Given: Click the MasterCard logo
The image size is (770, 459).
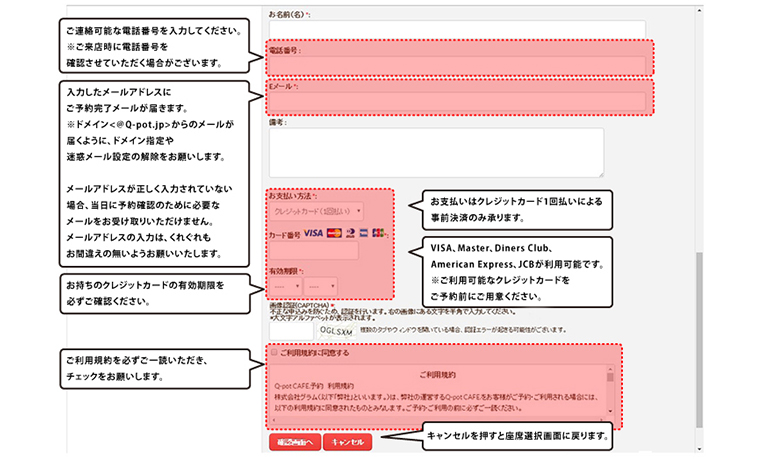Looking at the screenshot, I should point(334,233).
